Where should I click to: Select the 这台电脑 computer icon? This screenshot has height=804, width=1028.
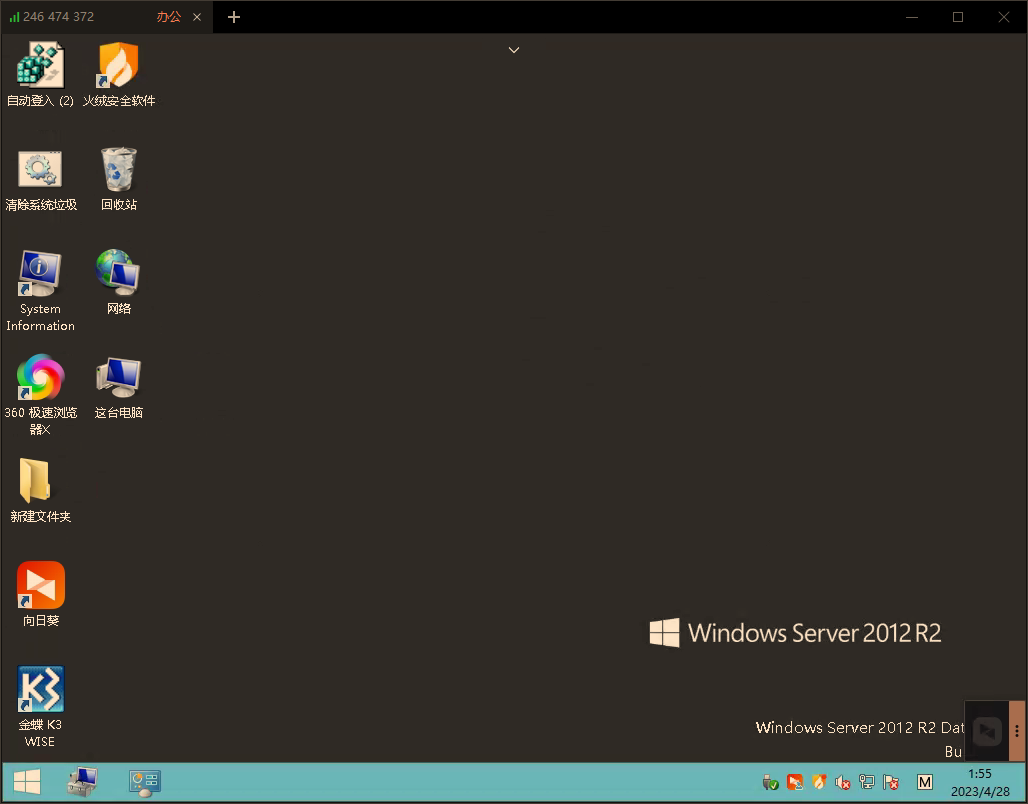[118, 378]
